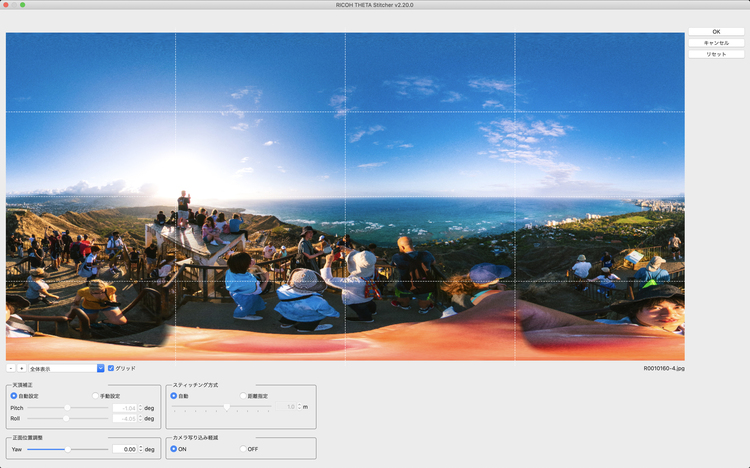The image size is (750, 468).
Task: Click the キャンセル cancel button
Action: (716, 43)
